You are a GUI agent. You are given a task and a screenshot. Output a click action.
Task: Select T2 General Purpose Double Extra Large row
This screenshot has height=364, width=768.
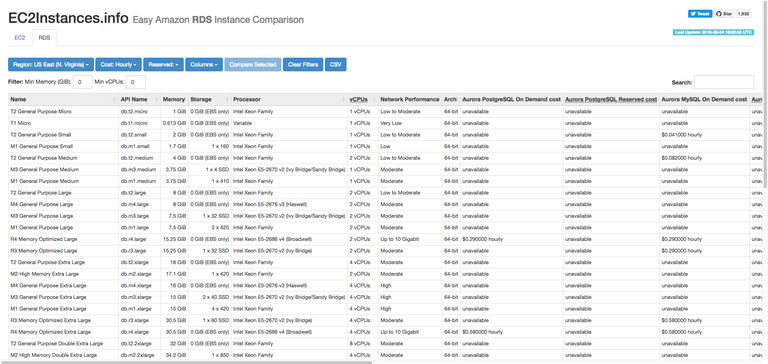pos(384,343)
